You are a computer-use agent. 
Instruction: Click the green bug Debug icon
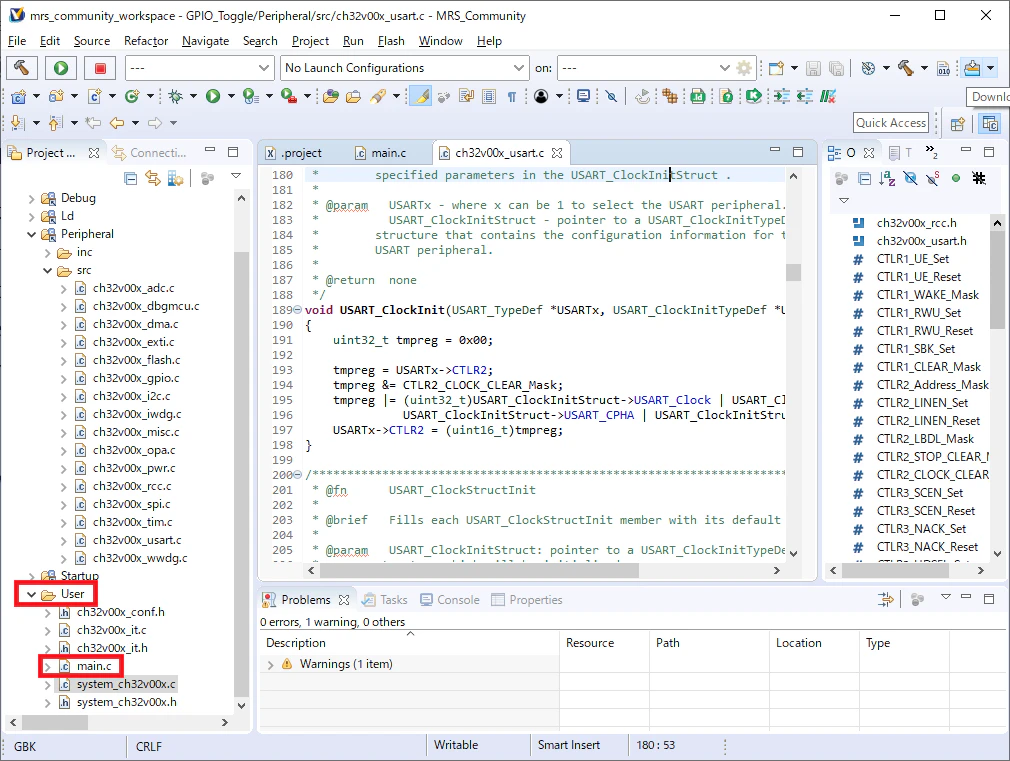tap(175, 97)
